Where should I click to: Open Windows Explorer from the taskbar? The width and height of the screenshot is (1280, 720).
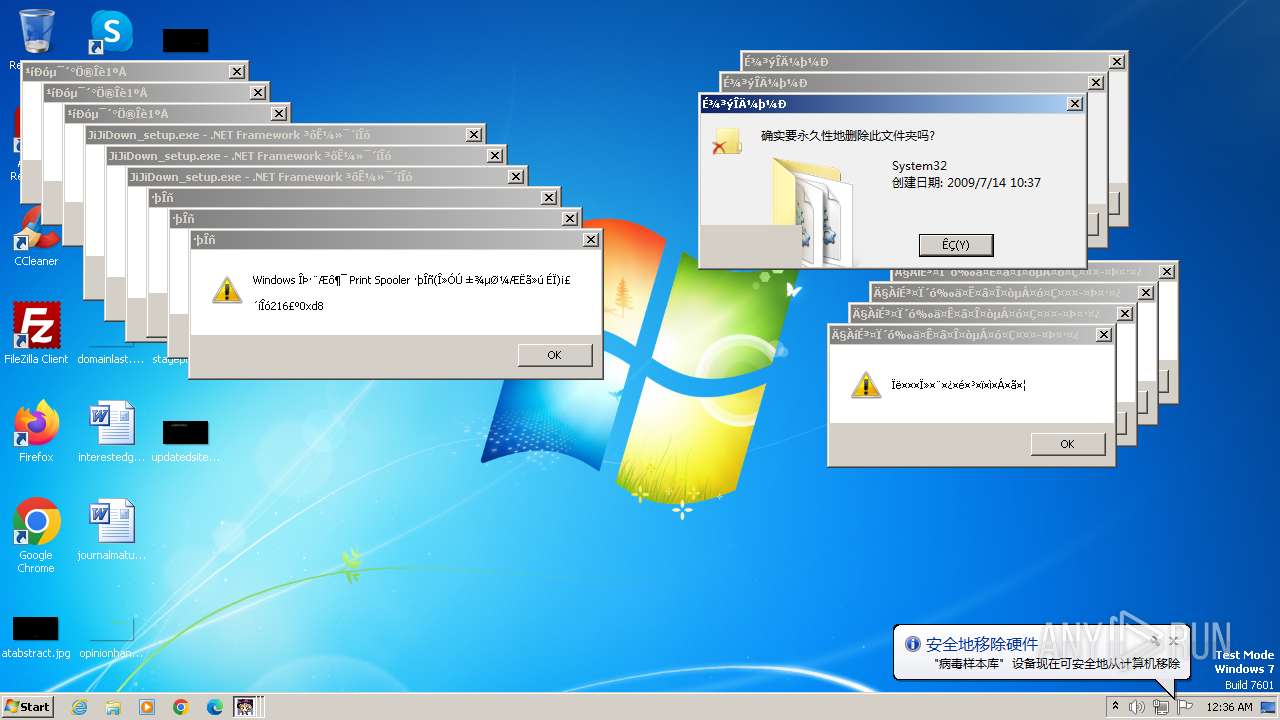pyautogui.click(x=113, y=707)
